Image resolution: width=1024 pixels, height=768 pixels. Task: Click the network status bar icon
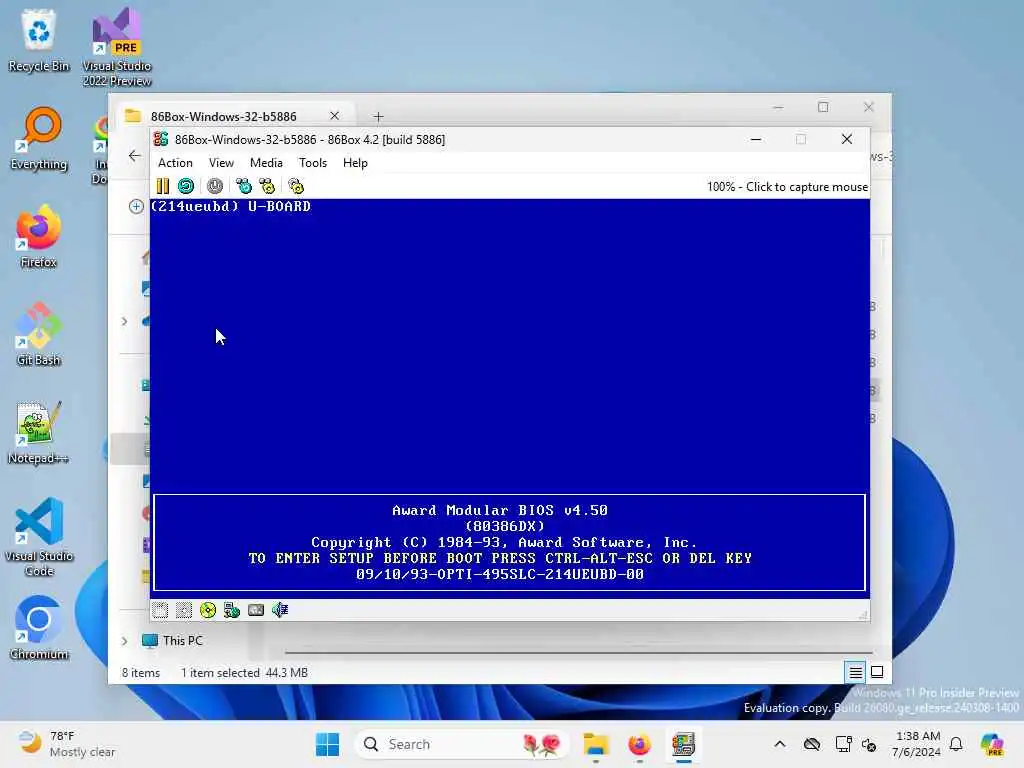tap(232, 610)
